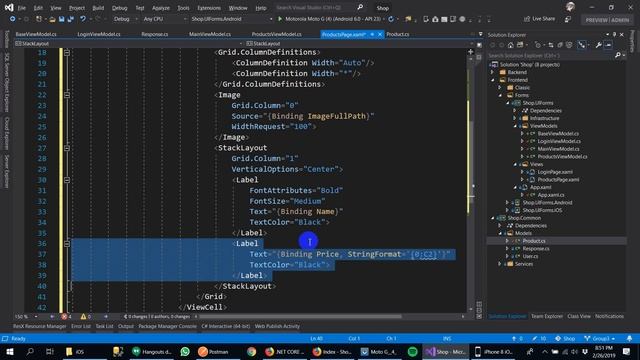The width and height of the screenshot is (640, 360).
Task: Collapse the Label block at line 36
Action: pyautogui.click(x=67, y=244)
